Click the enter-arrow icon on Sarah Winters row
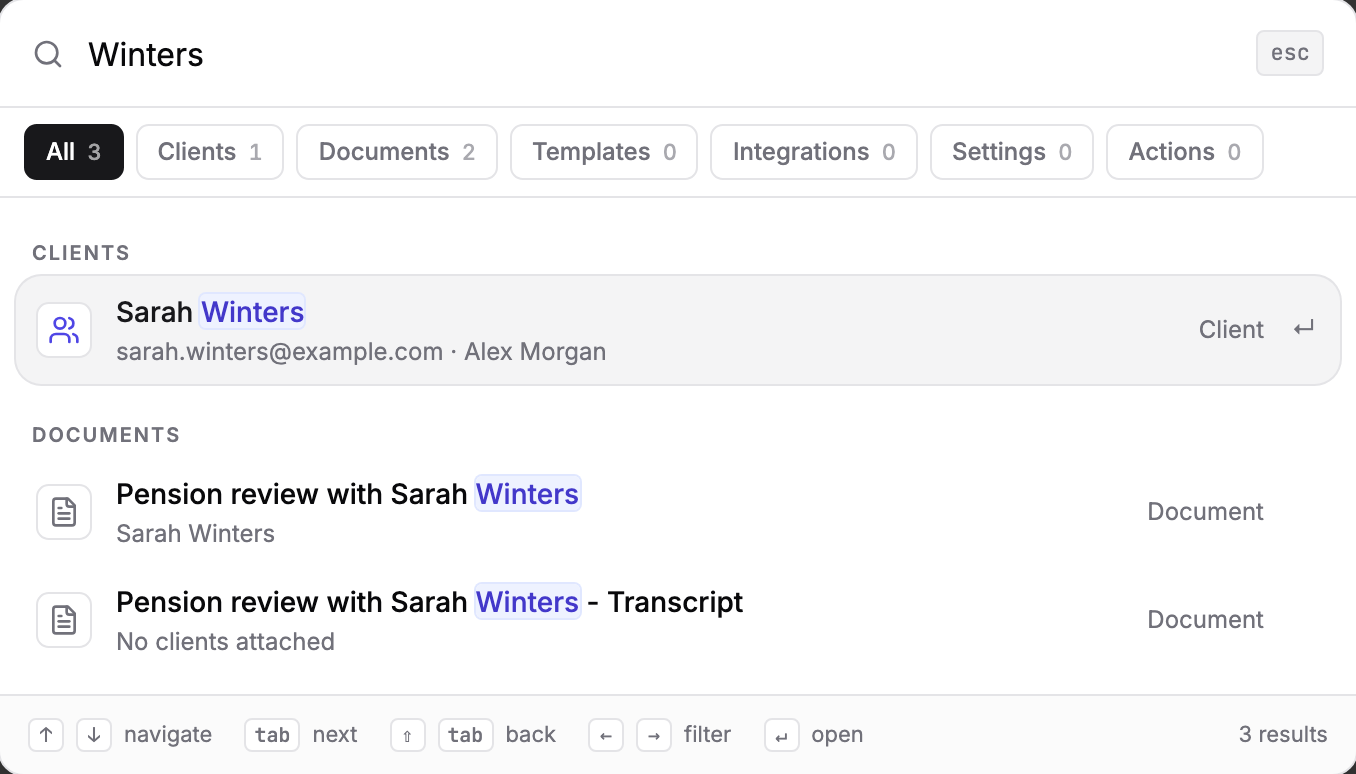1356x774 pixels. tap(1303, 329)
